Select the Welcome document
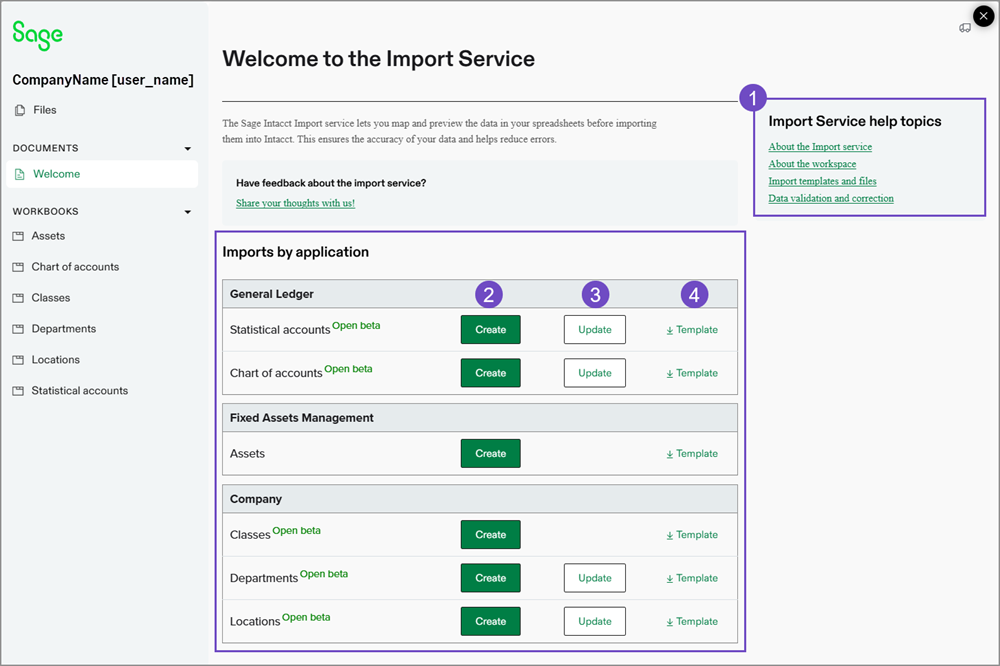The height and width of the screenshot is (666, 1000). (x=56, y=174)
